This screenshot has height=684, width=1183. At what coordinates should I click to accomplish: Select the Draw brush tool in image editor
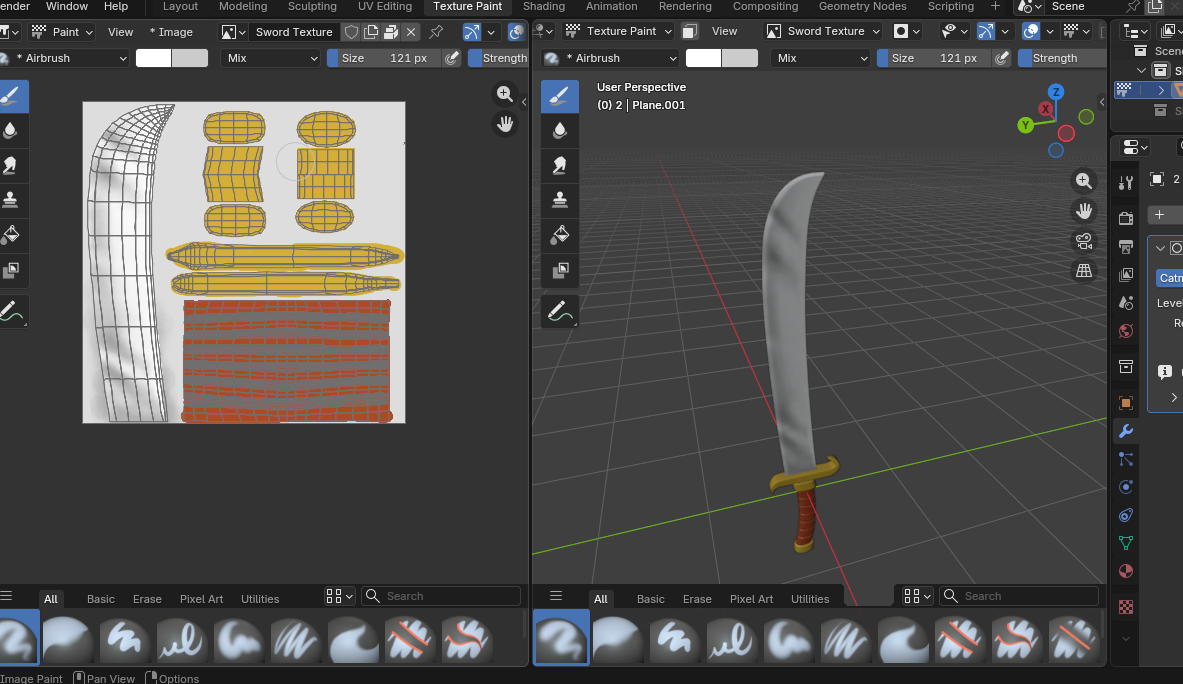click(x=11, y=97)
